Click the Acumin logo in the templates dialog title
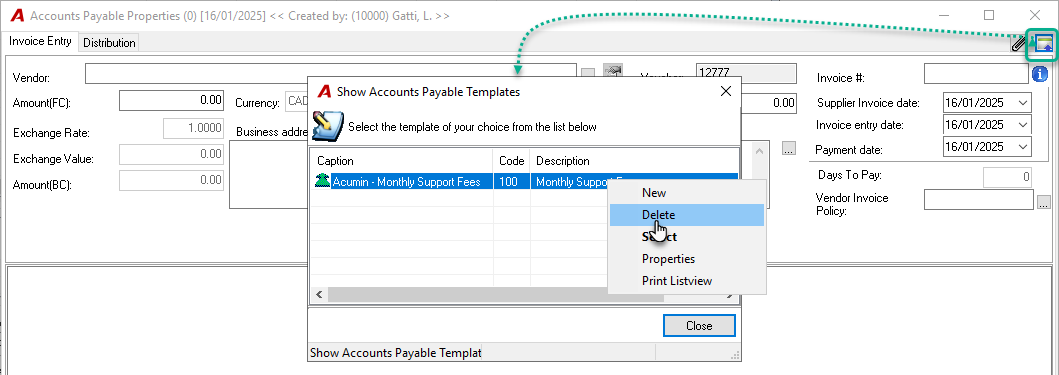 click(325, 92)
